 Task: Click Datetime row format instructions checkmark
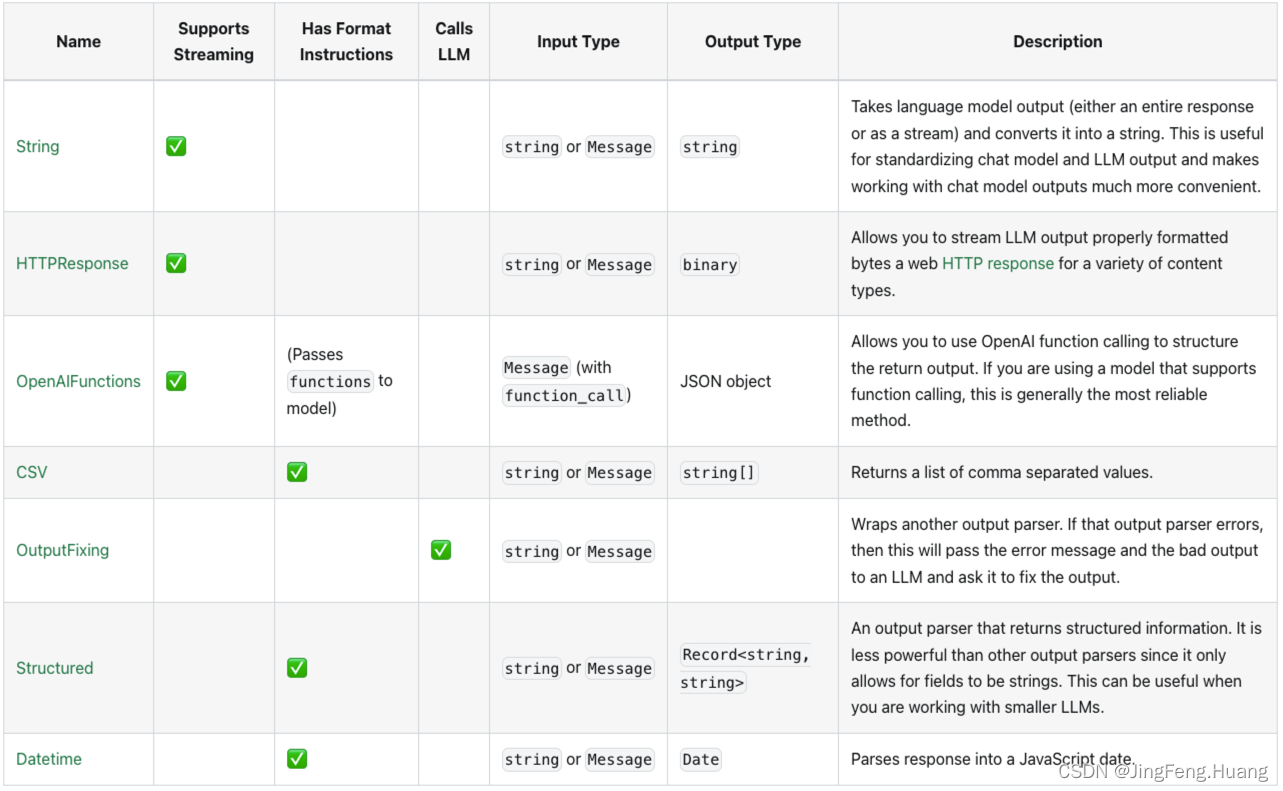(x=297, y=759)
